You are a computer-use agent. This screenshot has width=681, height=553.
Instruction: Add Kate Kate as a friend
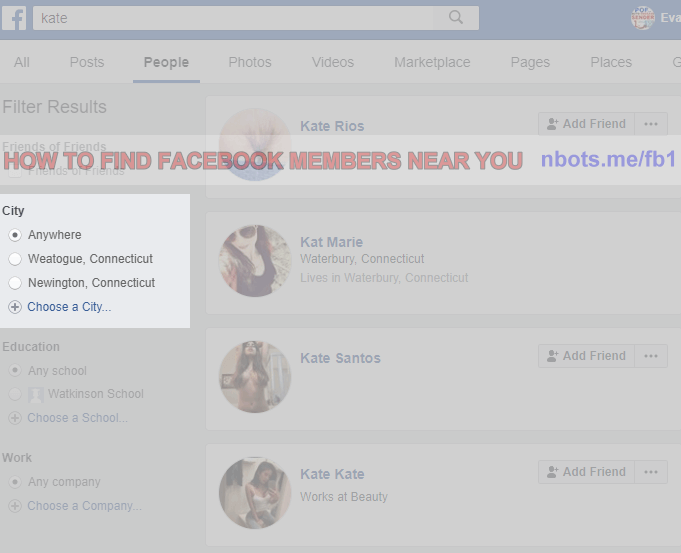coord(586,472)
